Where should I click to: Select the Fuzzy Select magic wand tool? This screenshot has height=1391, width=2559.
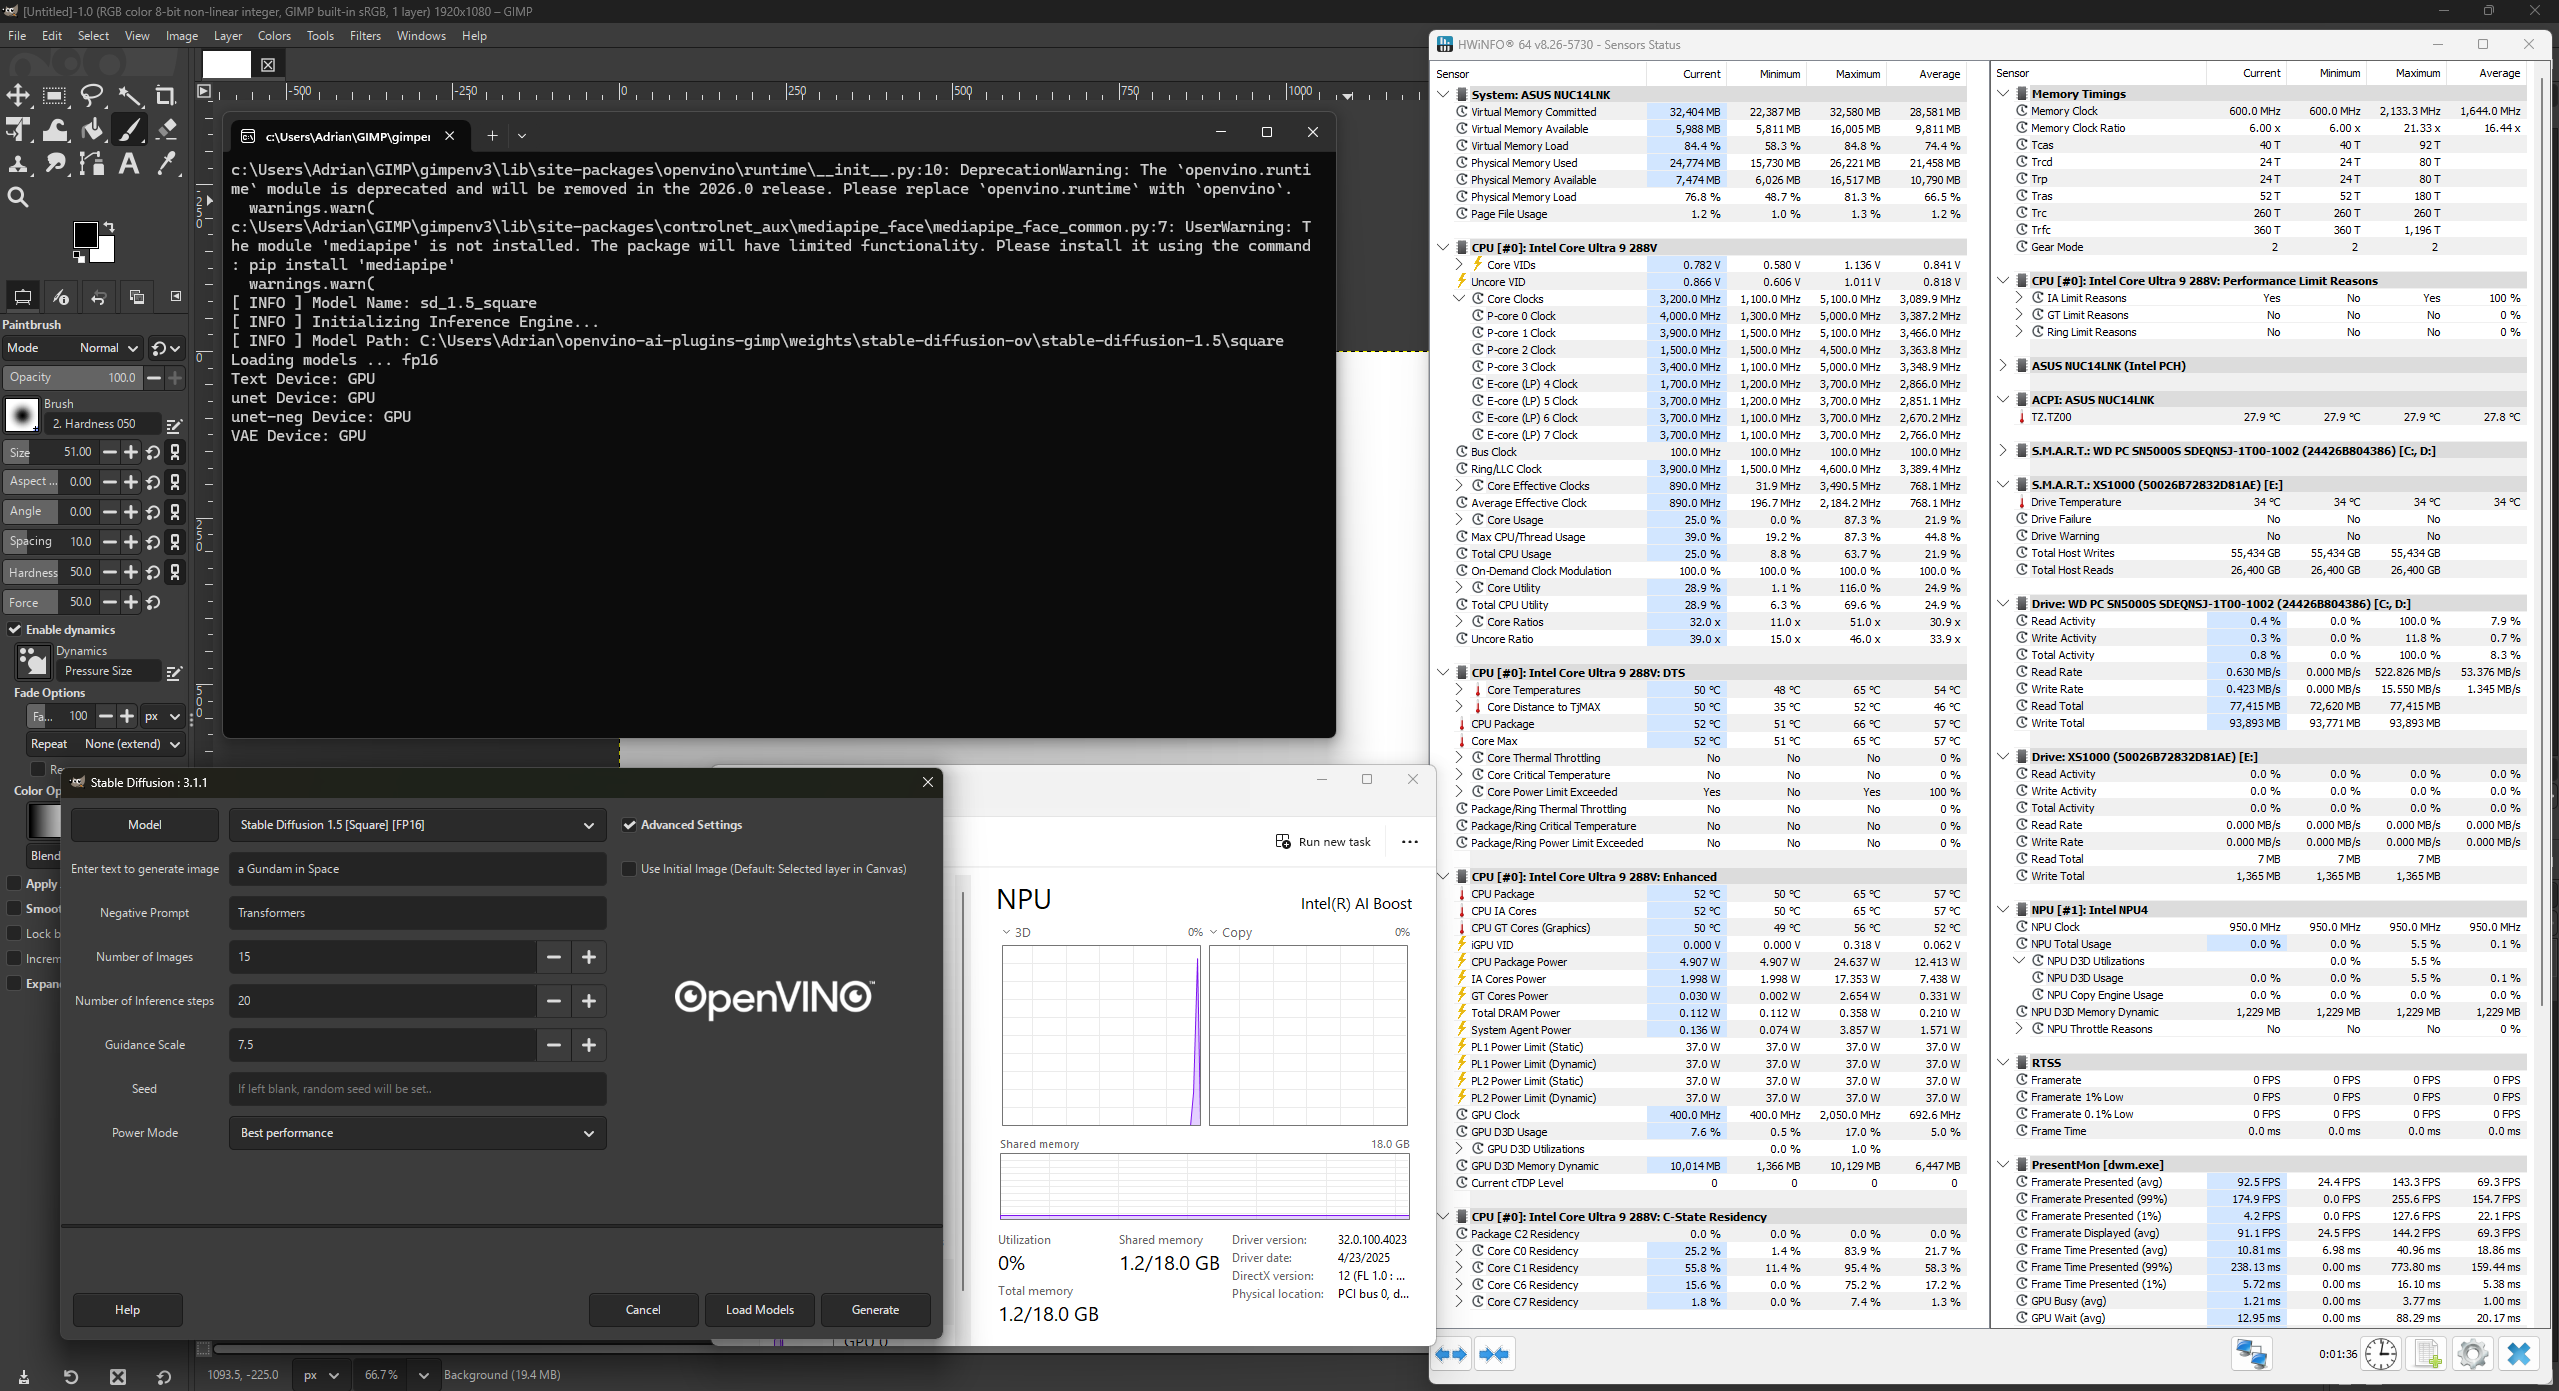[x=130, y=96]
